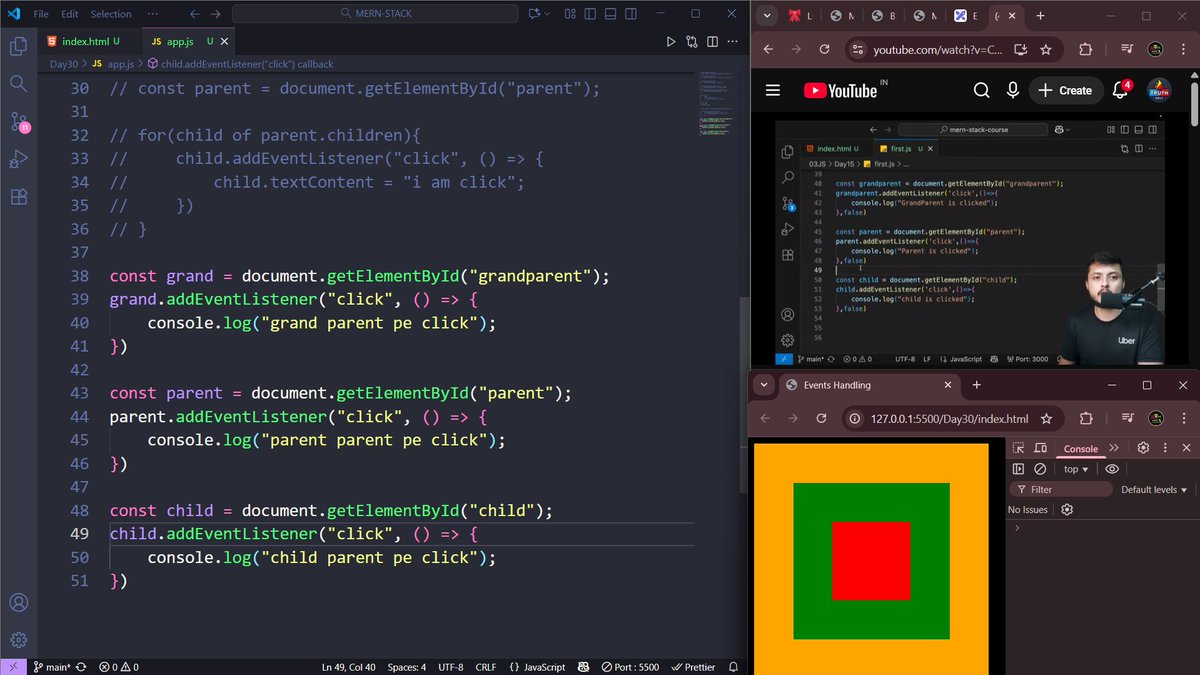Go forward with VS Code navigation arrow

(216, 14)
